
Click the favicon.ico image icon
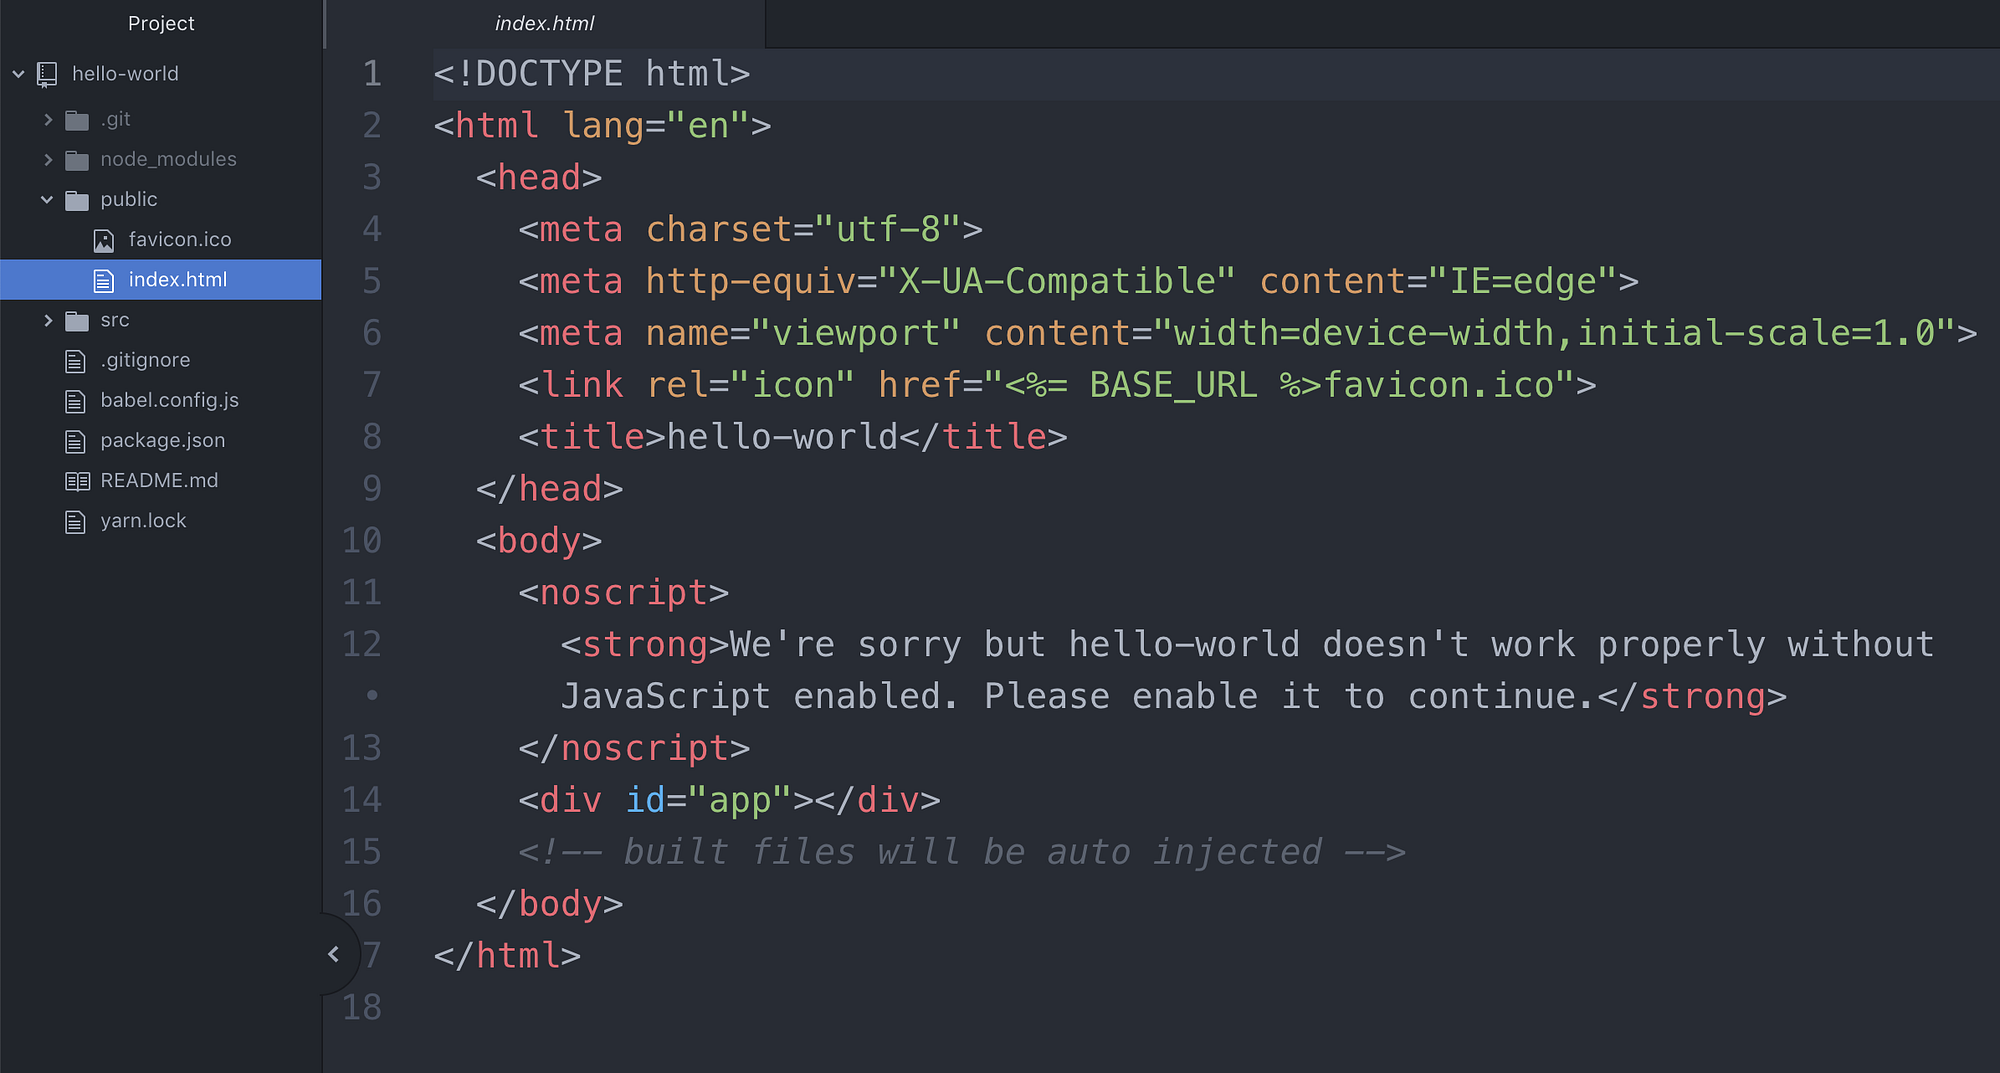104,239
